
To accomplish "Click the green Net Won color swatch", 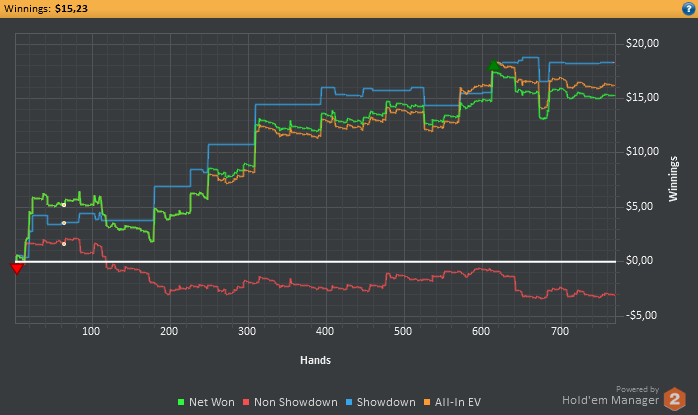I will [181, 402].
